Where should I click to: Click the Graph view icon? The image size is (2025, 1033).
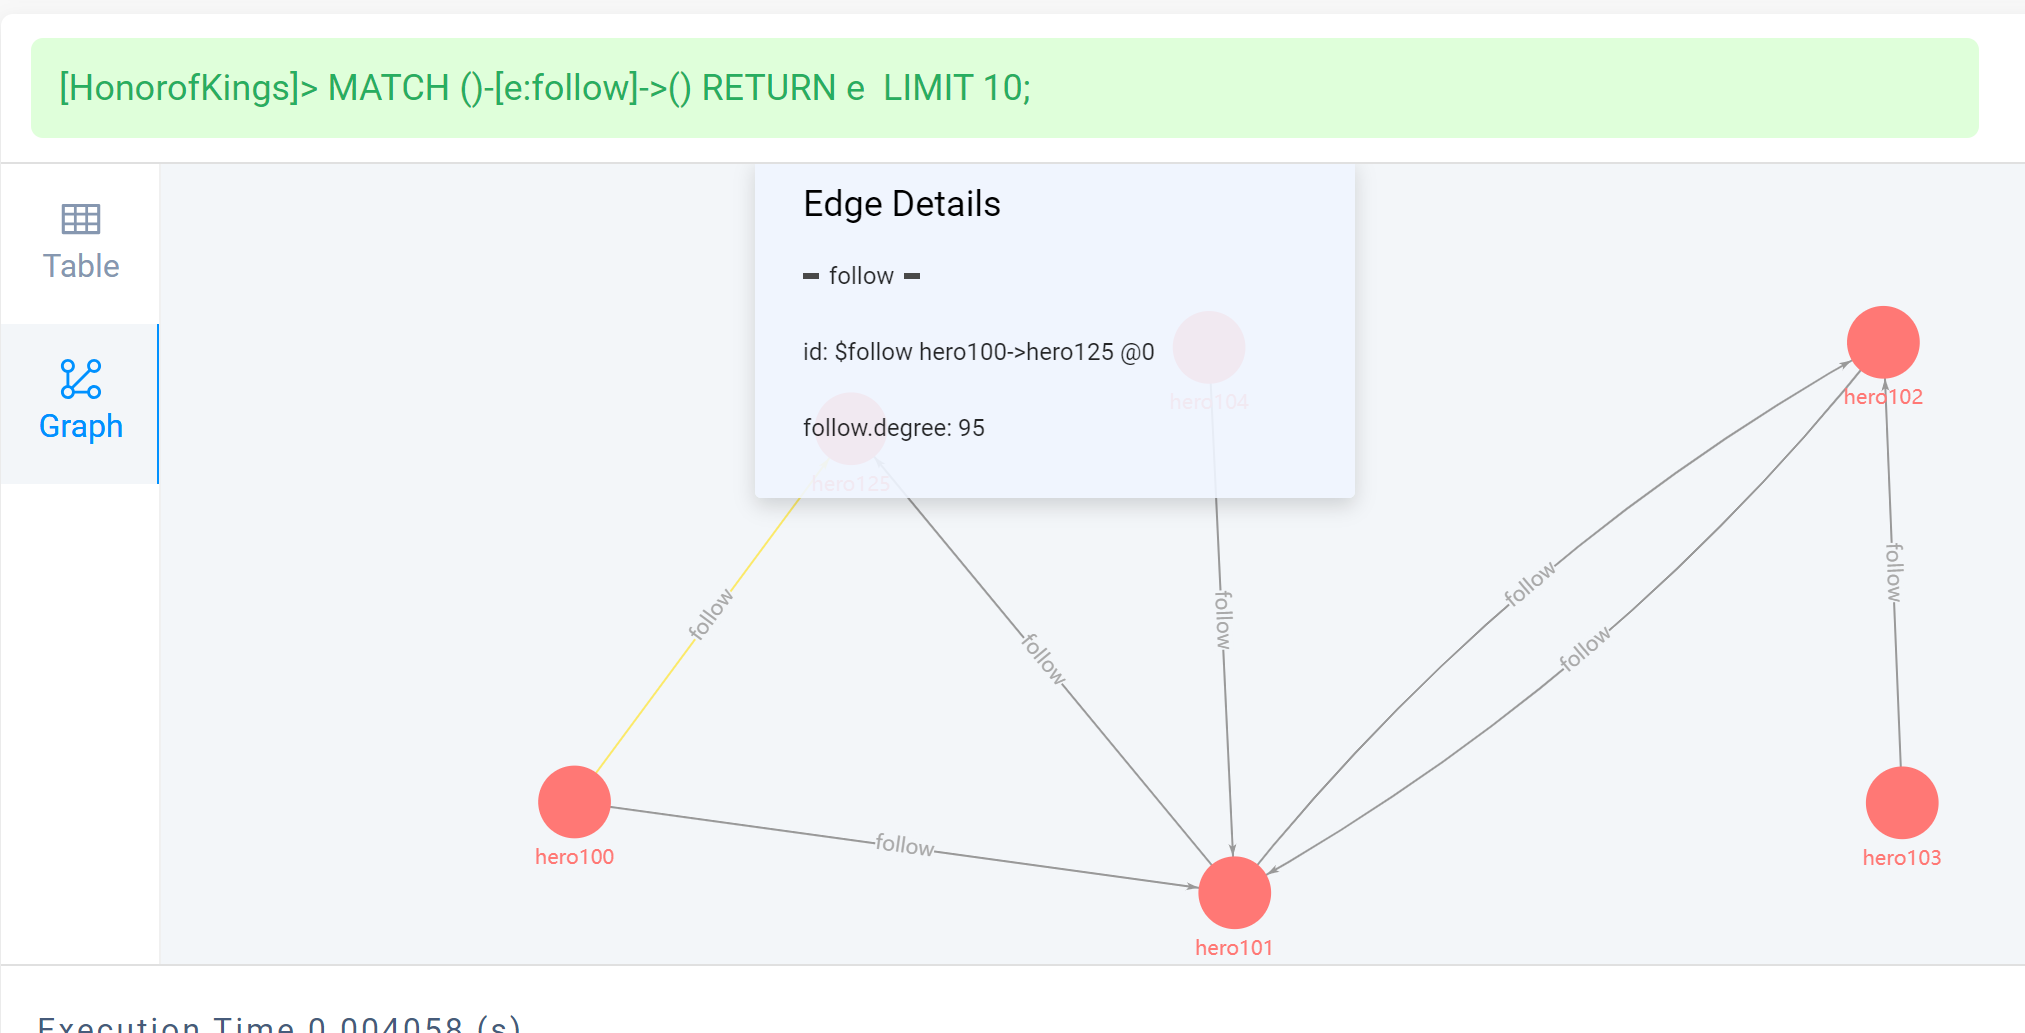tap(81, 379)
